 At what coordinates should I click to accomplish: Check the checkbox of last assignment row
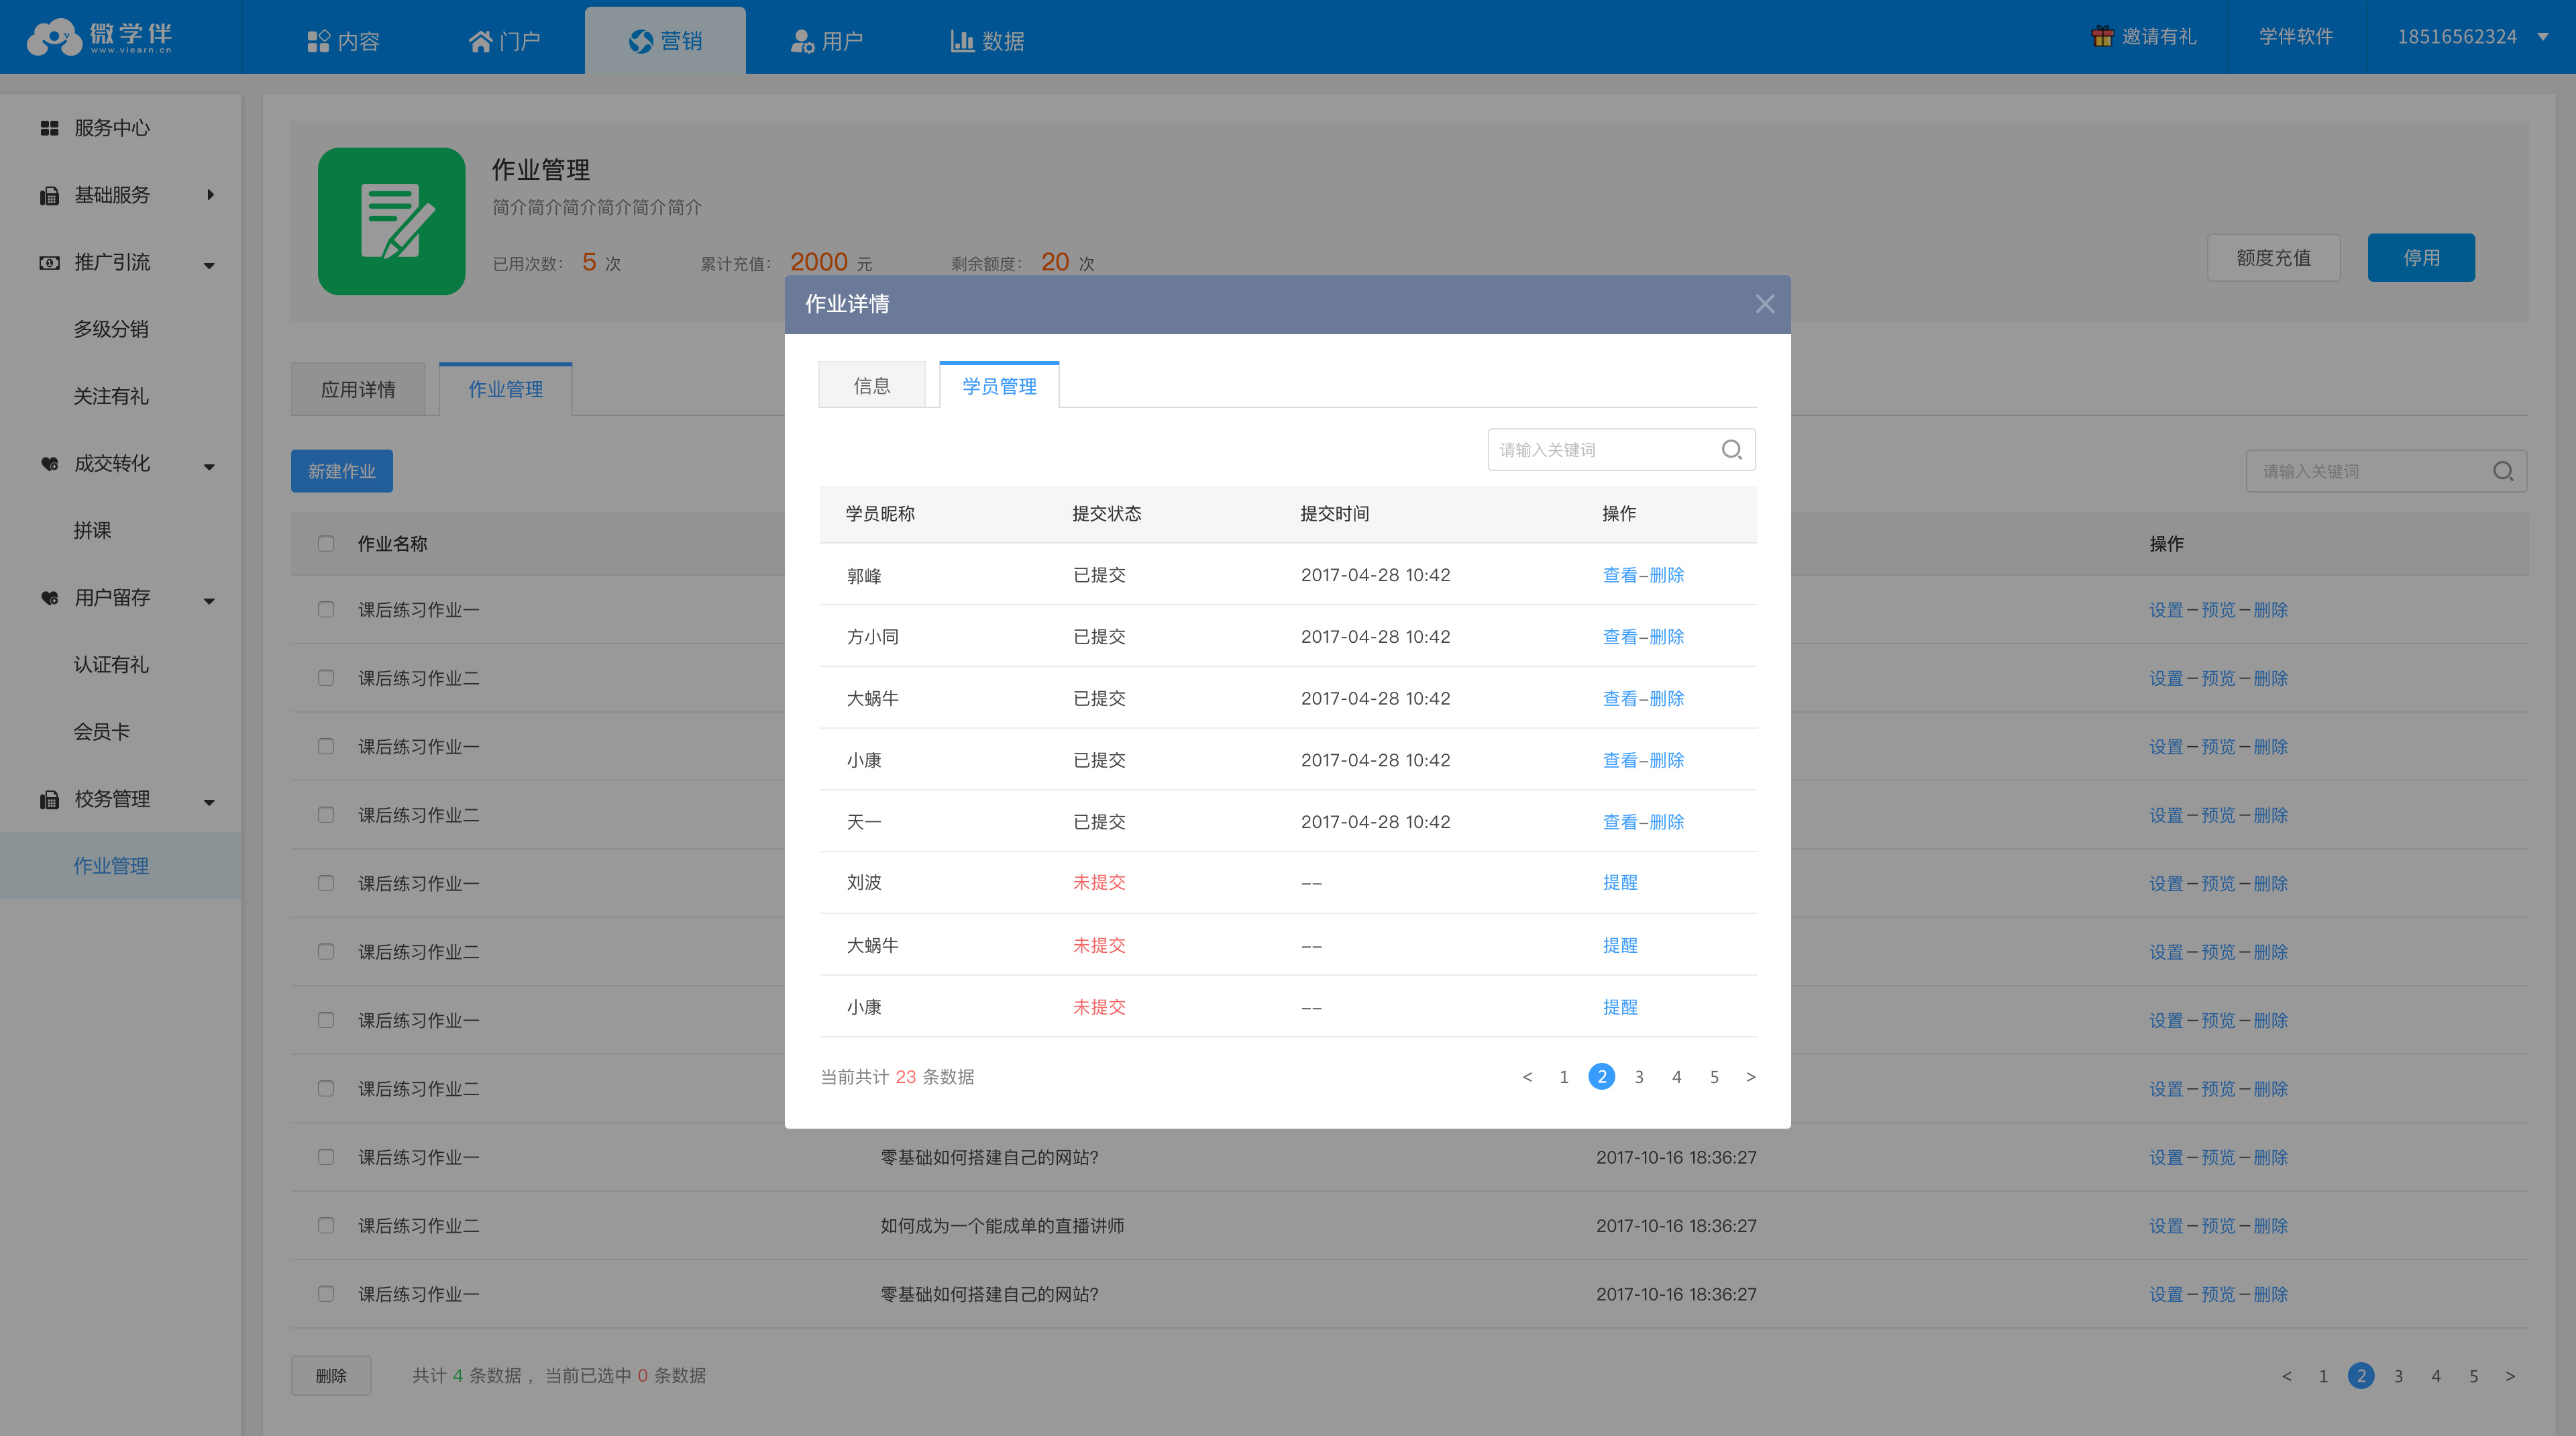point(326,1294)
